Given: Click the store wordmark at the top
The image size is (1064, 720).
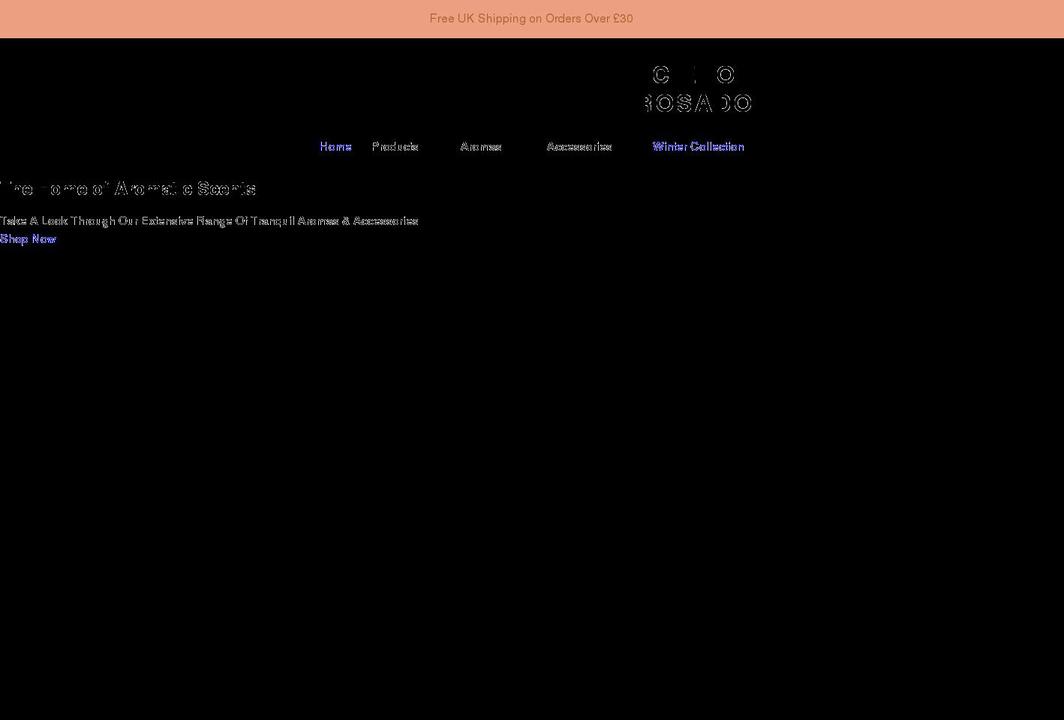Looking at the screenshot, I should [x=698, y=88].
